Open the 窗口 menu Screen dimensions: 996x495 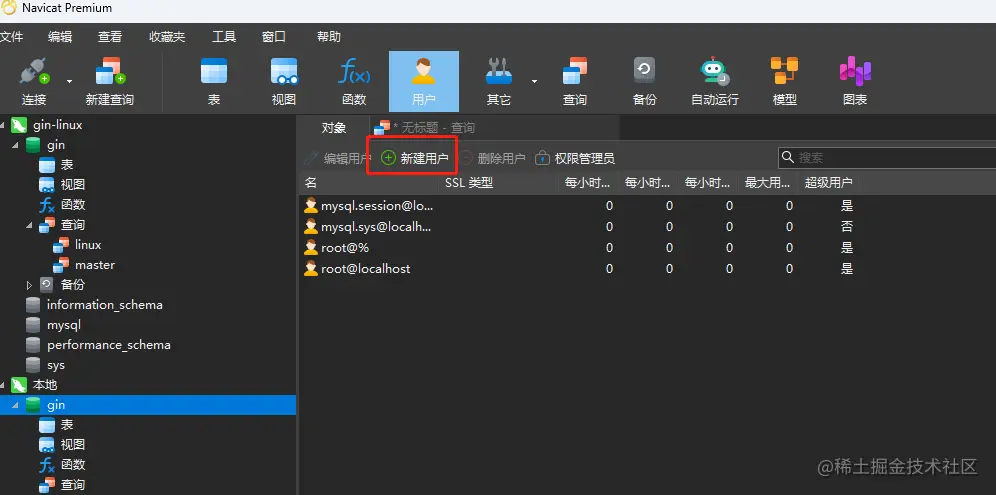[274, 37]
